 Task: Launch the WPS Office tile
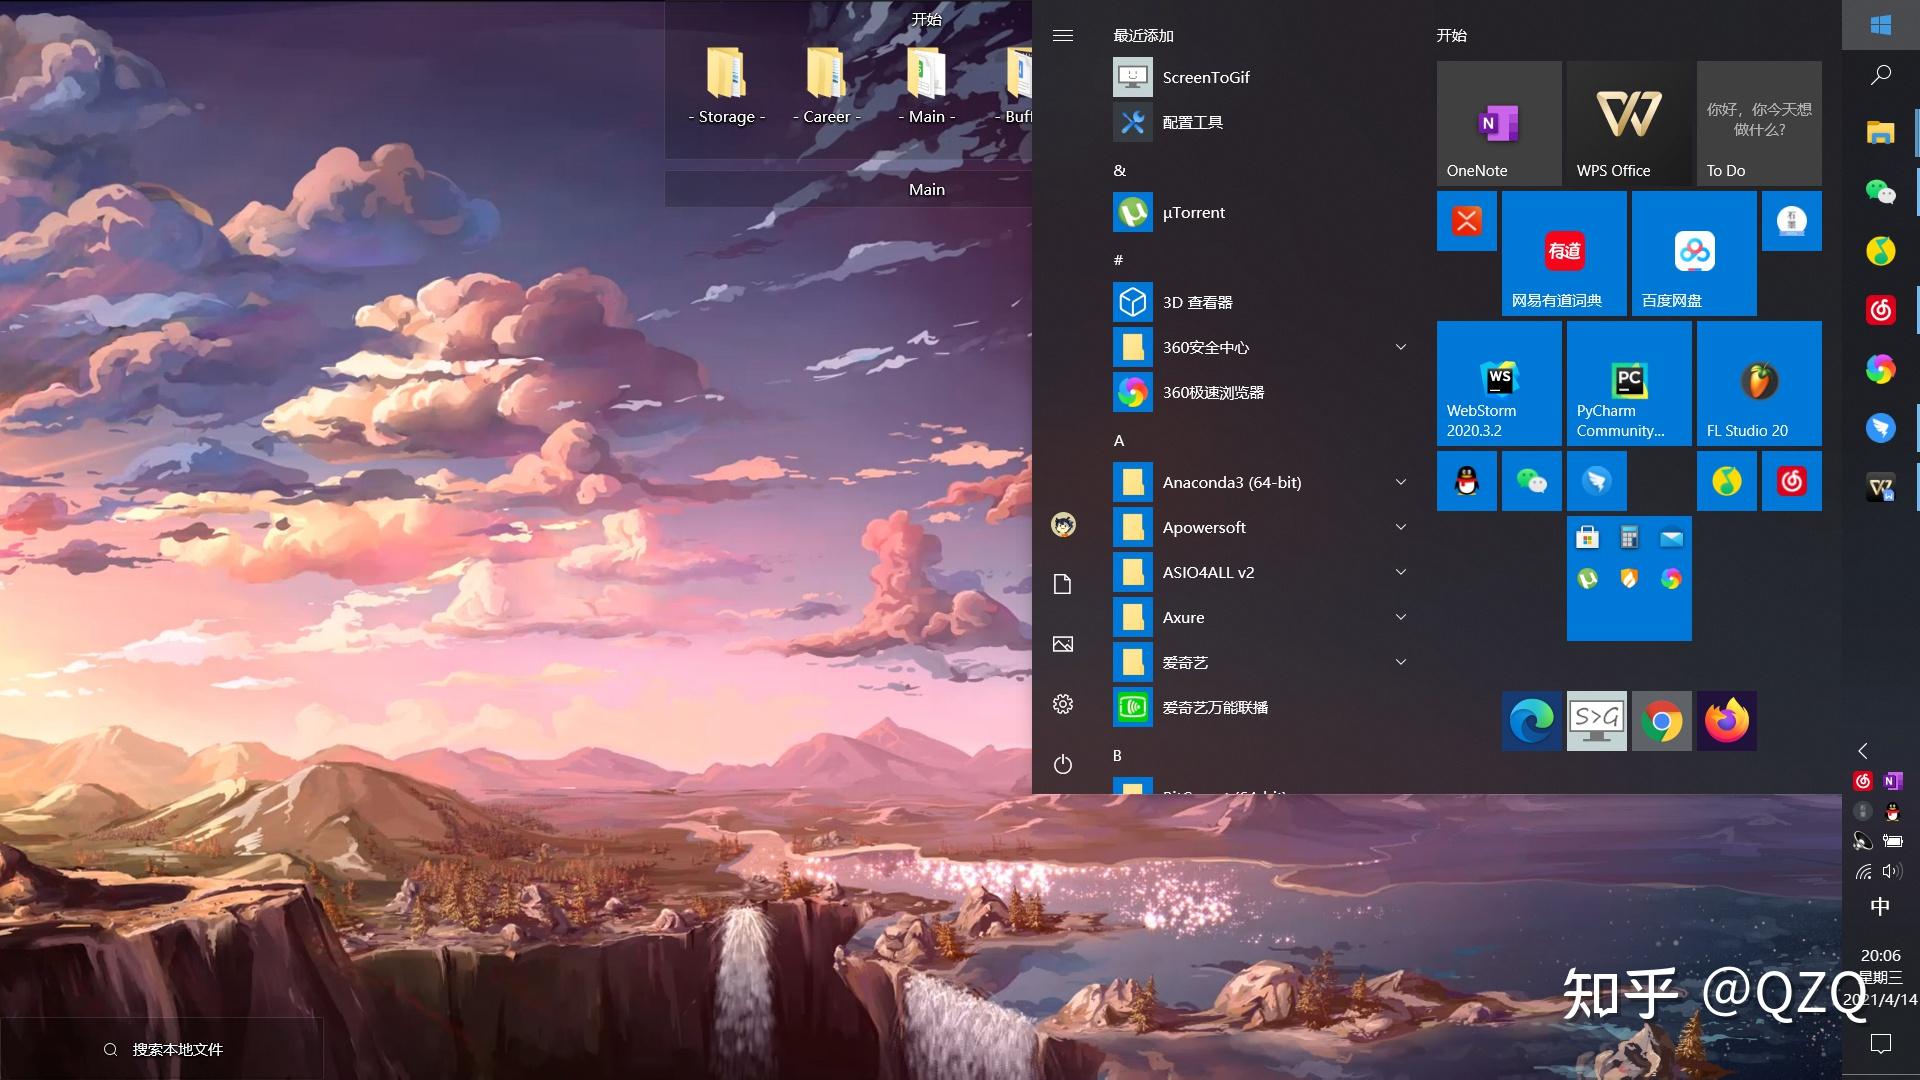coord(1628,123)
